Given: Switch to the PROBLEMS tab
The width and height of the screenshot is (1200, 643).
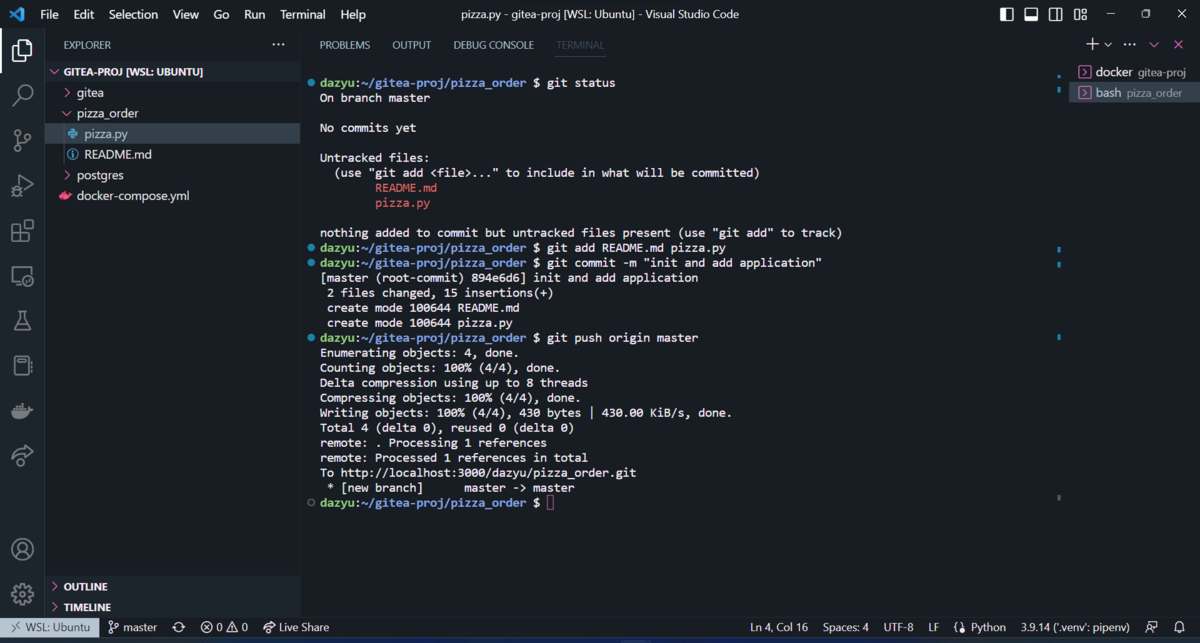Looking at the screenshot, I should pos(345,45).
